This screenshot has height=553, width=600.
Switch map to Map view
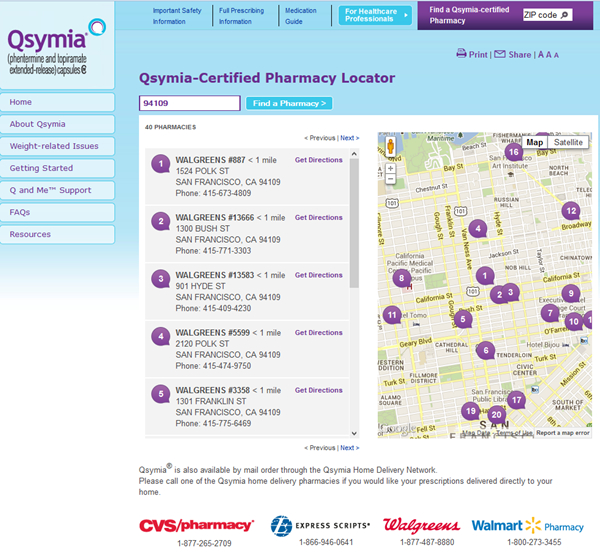[535, 142]
